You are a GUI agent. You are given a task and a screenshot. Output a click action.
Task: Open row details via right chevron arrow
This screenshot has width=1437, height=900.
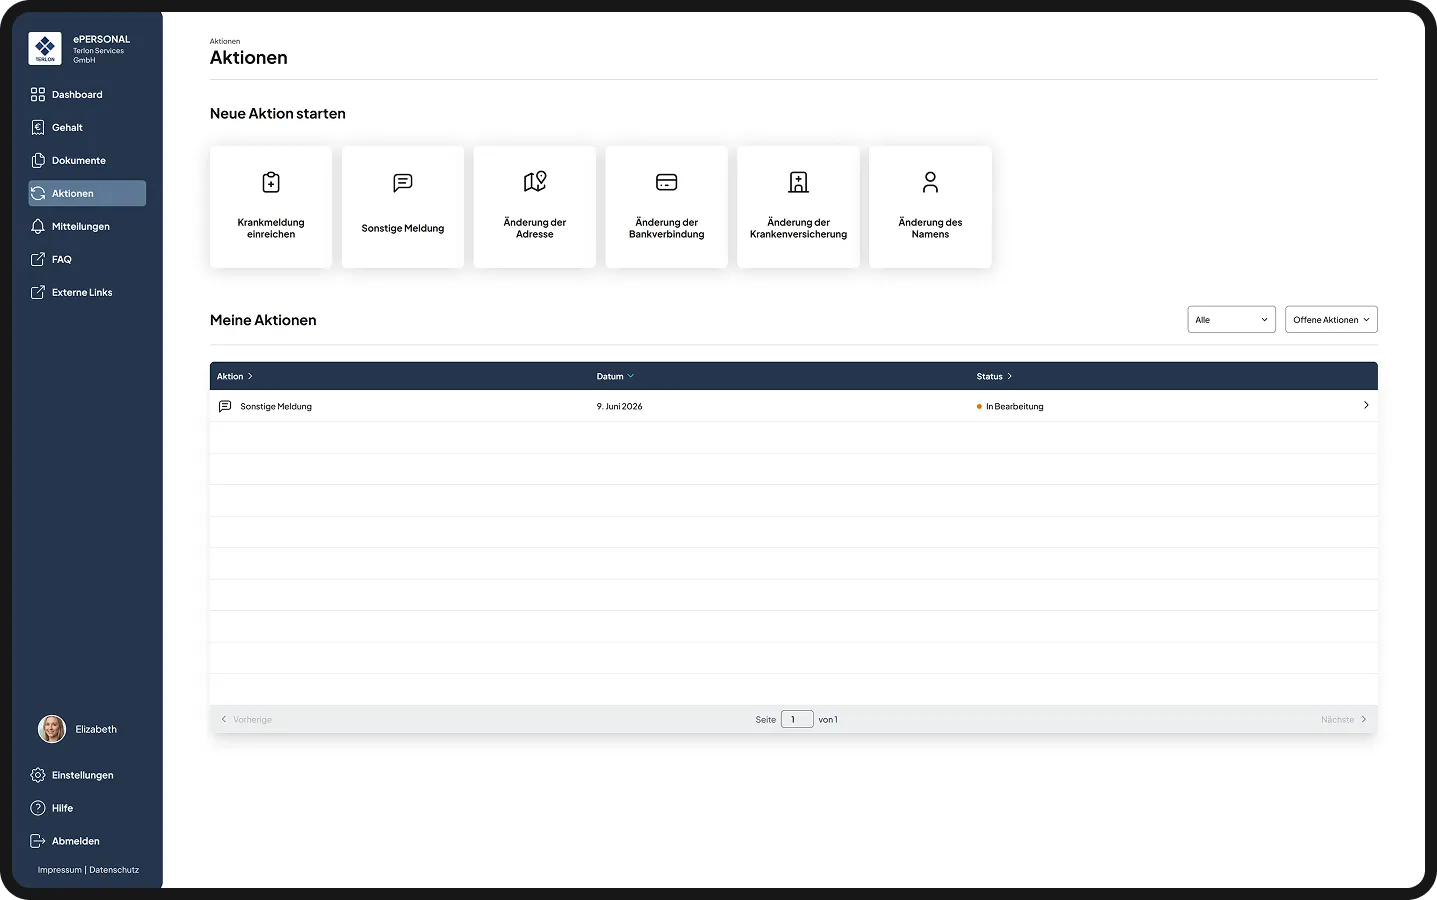[x=1366, y=405]
